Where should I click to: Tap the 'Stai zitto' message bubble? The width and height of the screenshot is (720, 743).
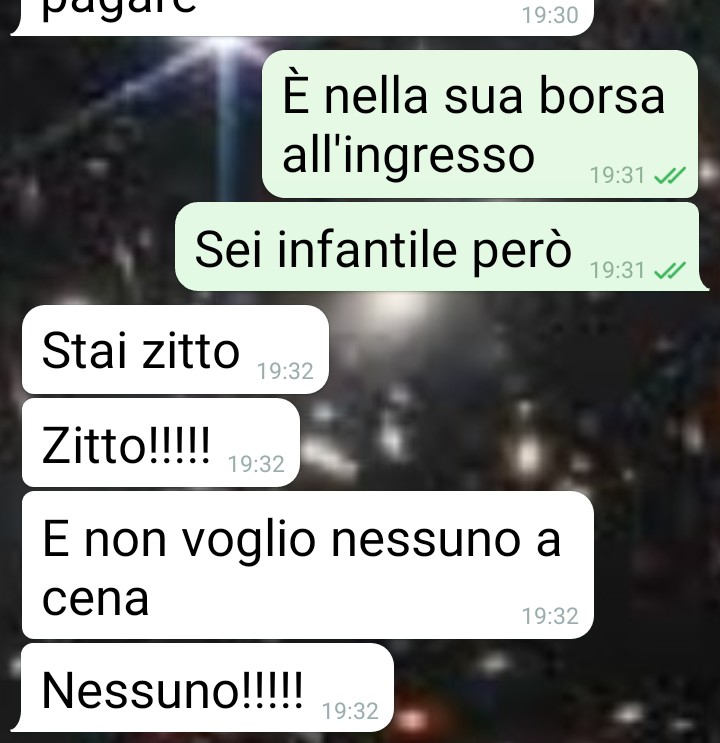(175, 349)
